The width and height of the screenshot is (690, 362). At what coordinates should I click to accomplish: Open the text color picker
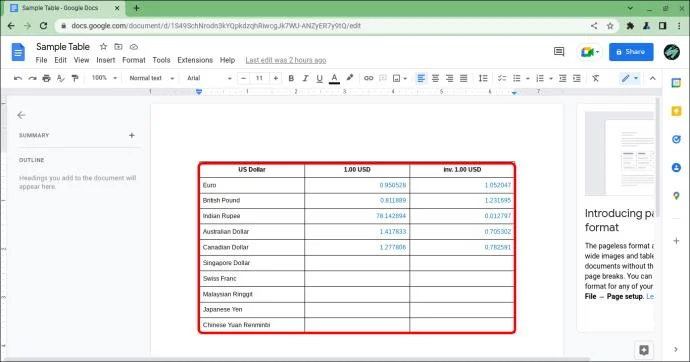pyautogui.click(x=334, y=78)
